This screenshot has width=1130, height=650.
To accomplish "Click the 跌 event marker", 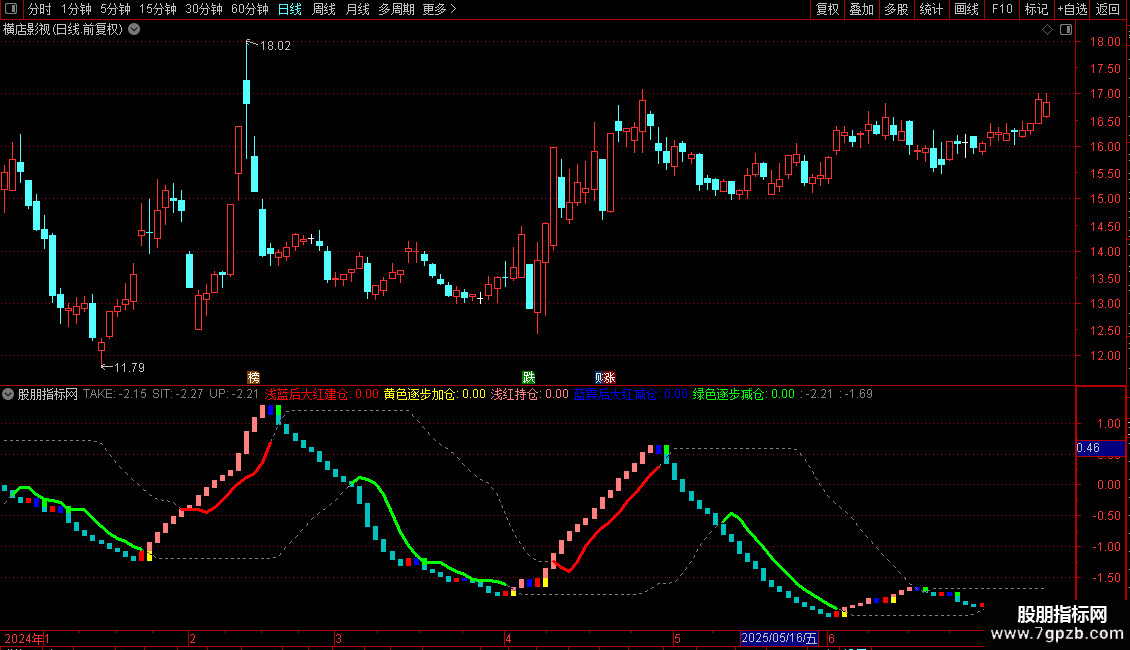I will point(528,378).
